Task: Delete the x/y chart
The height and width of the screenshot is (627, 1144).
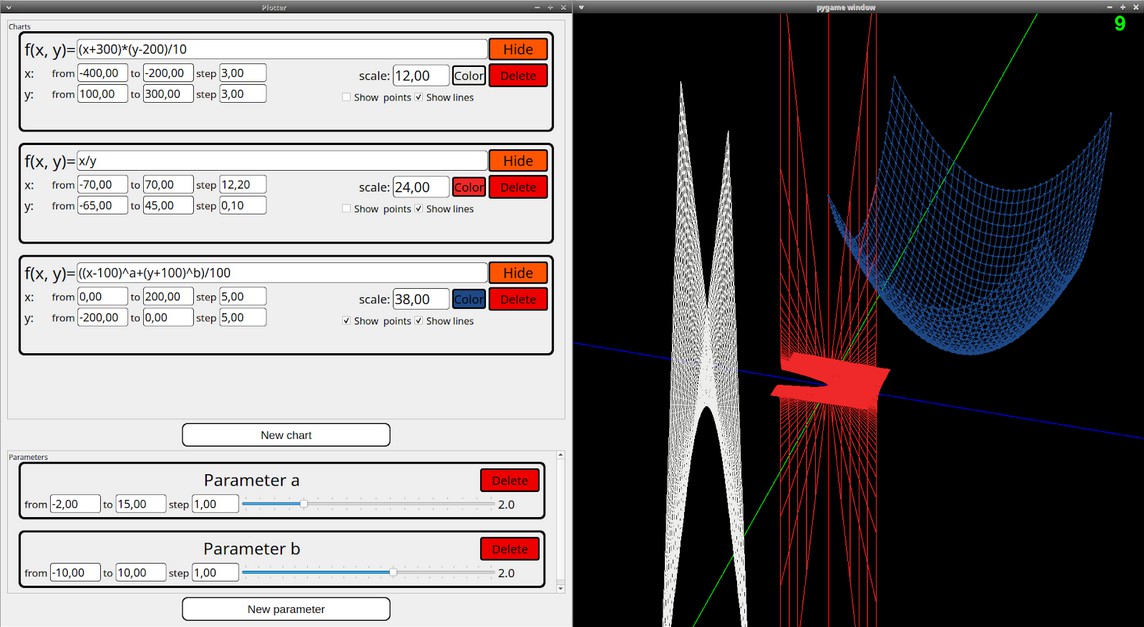Action: (x=518, y=188)
